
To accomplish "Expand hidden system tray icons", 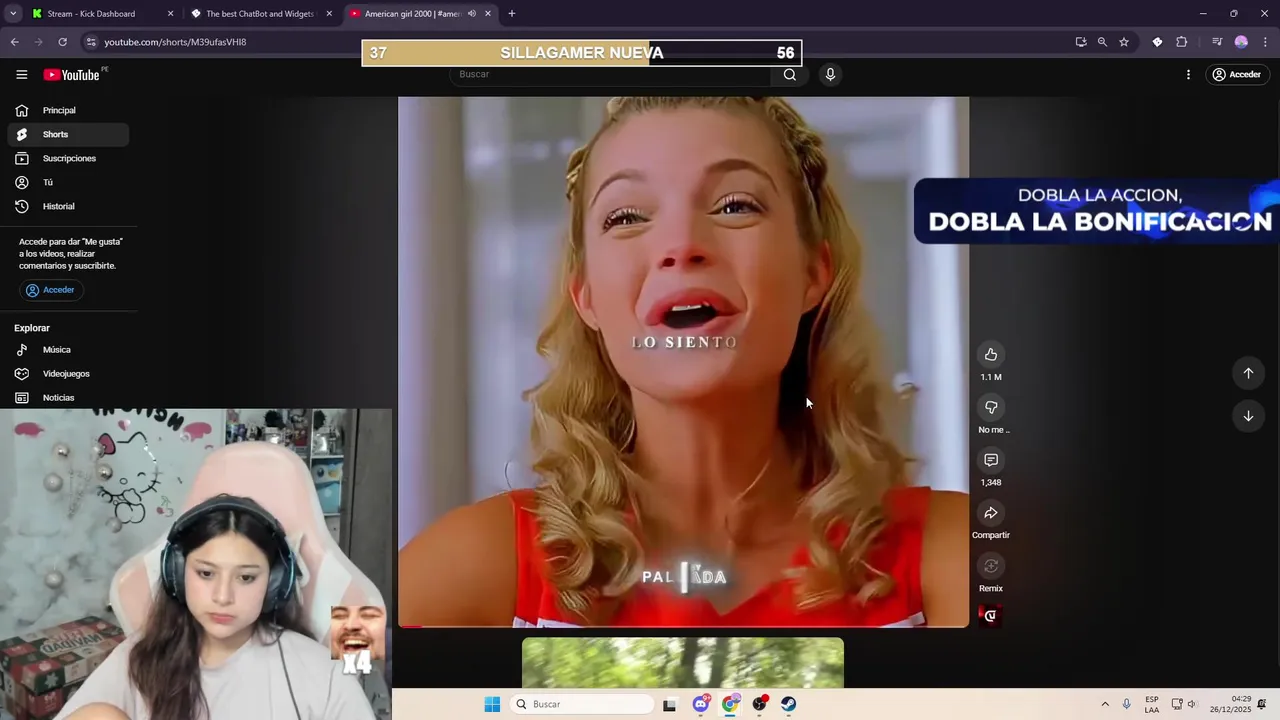I will [x=1105, y=704].
